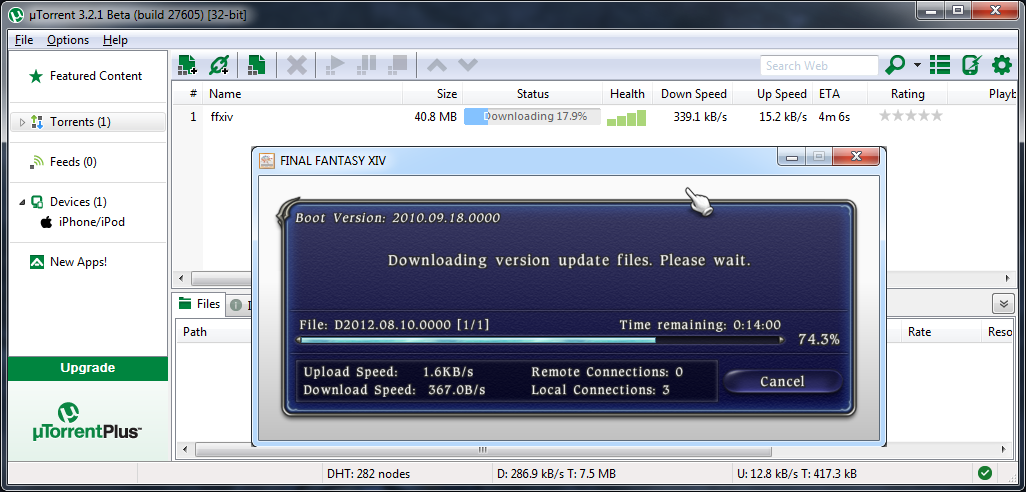Click the Create New Torrent icon

coord(257,66)
